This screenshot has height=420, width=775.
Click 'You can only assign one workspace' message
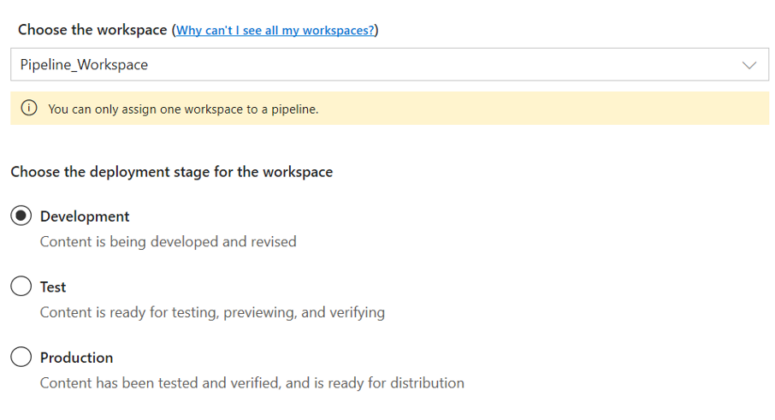pyautogui.click(x=183, y=109)
